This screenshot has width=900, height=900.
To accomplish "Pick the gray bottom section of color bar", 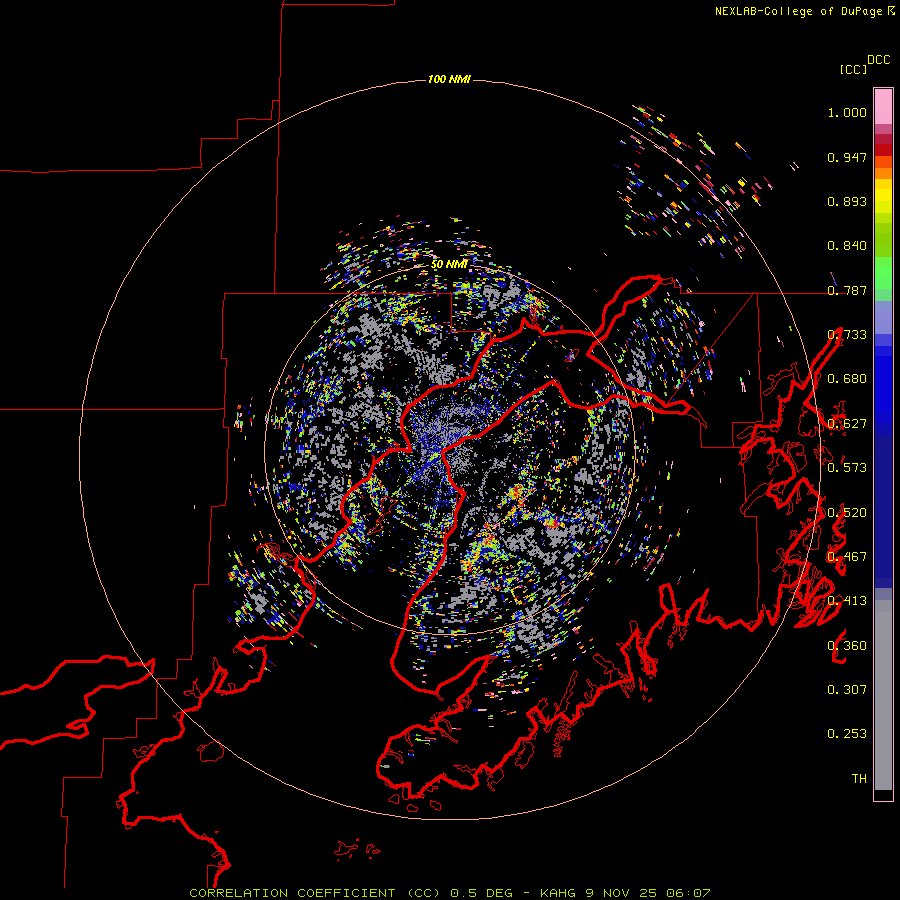I will [x=883, y=695].
